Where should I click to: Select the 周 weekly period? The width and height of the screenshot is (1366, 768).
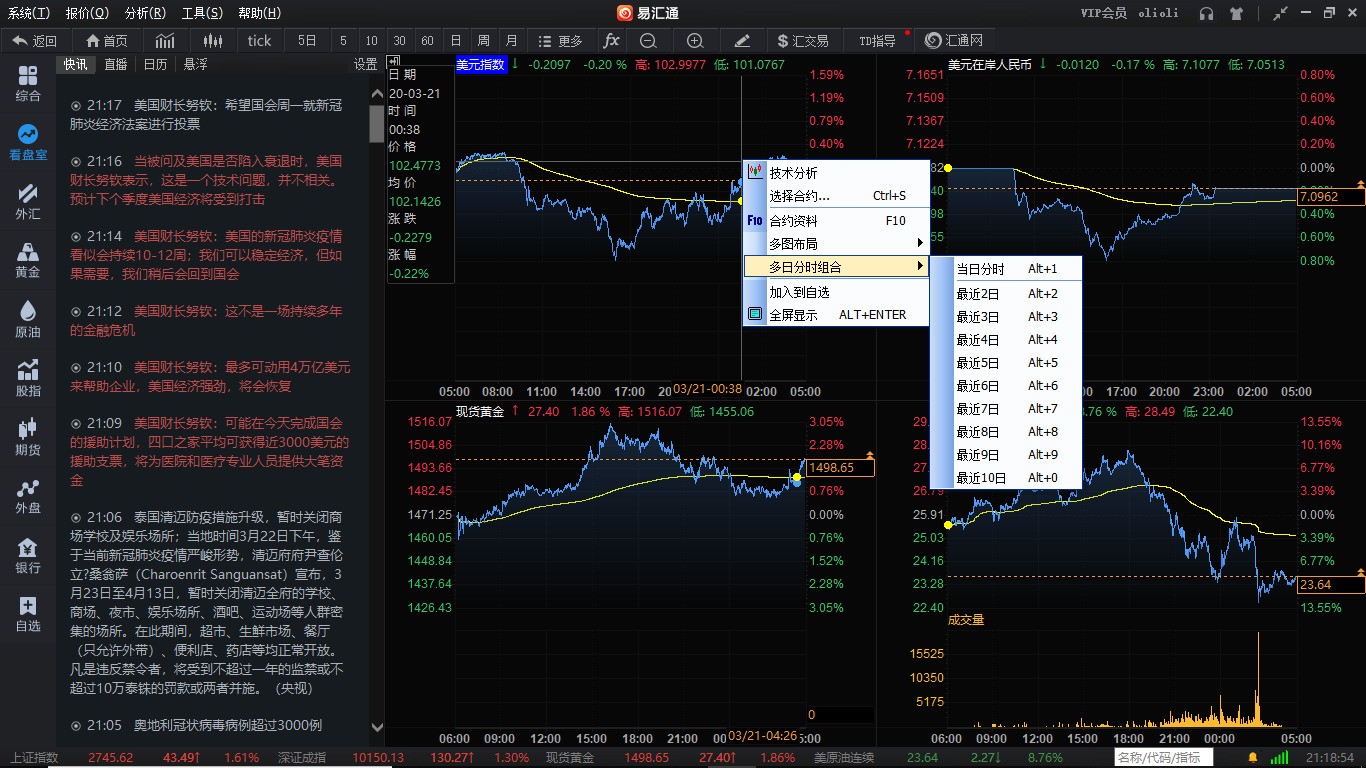484,41
